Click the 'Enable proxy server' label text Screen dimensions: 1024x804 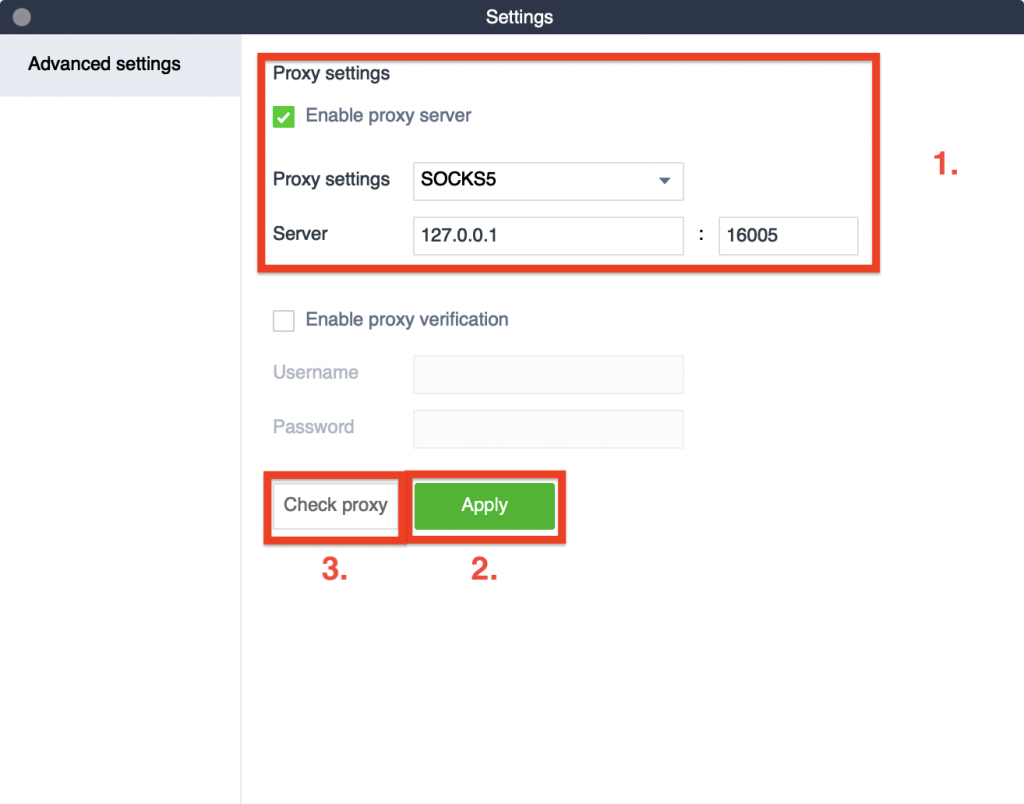(388, 116)
